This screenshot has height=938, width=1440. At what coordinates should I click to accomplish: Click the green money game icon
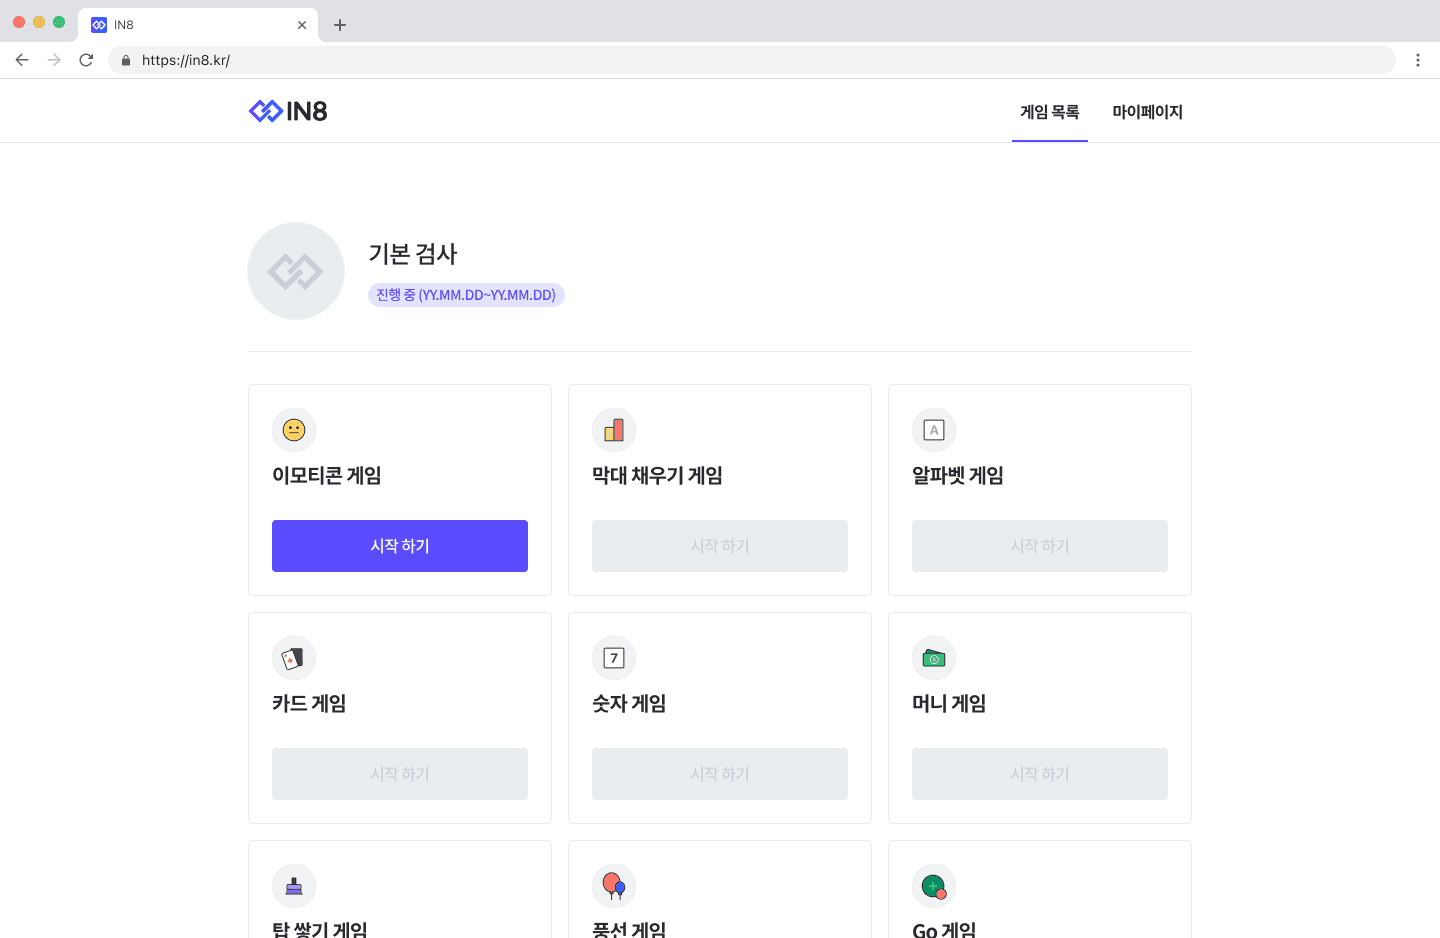(x=934, y=658)
